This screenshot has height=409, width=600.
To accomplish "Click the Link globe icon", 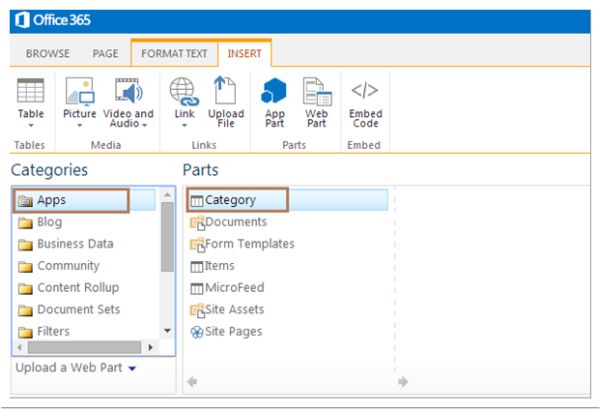I will pyautogui.click(x=182, y=92).
